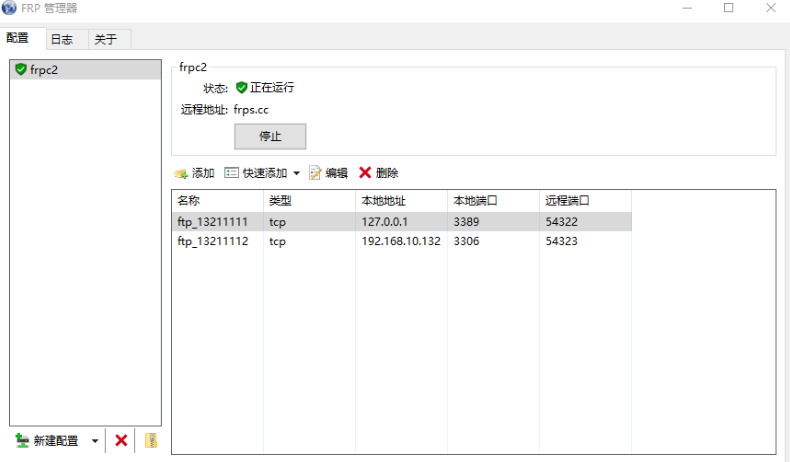The height and width of the screenshot is (462, 790).
Task: Click the 127.0.0.1 local address cell
Action: [384, 222]
